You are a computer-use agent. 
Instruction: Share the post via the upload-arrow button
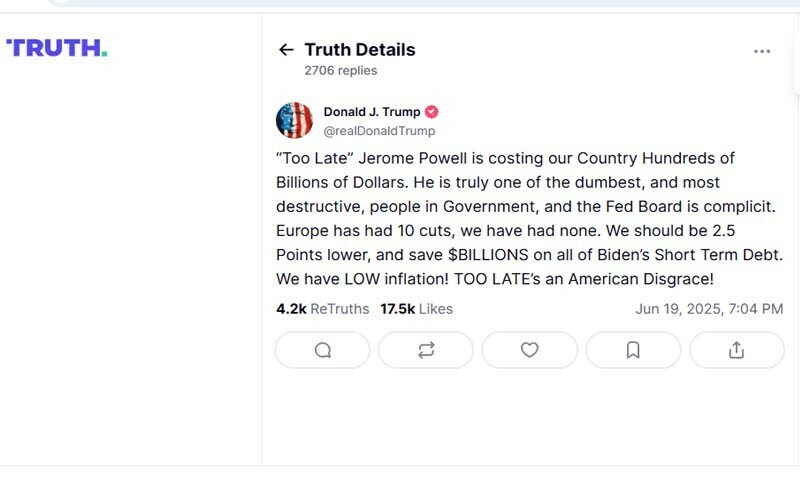point(736,350)
